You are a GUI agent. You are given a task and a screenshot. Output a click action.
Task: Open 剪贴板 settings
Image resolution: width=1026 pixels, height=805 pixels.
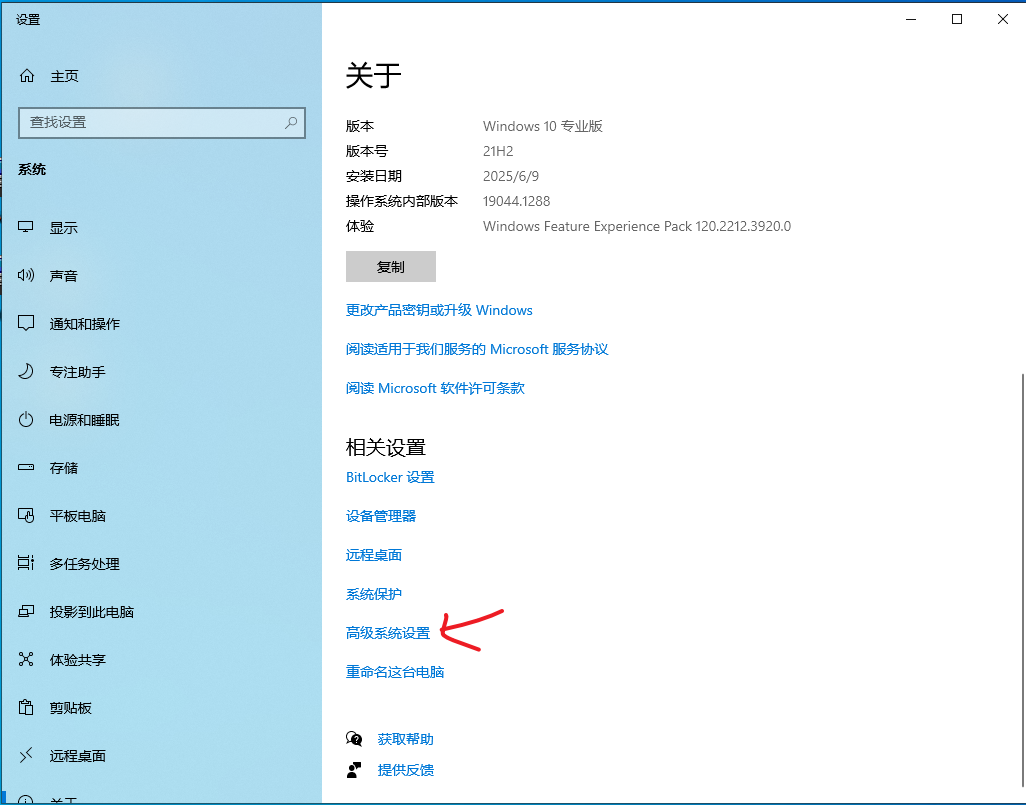[71, 708]
